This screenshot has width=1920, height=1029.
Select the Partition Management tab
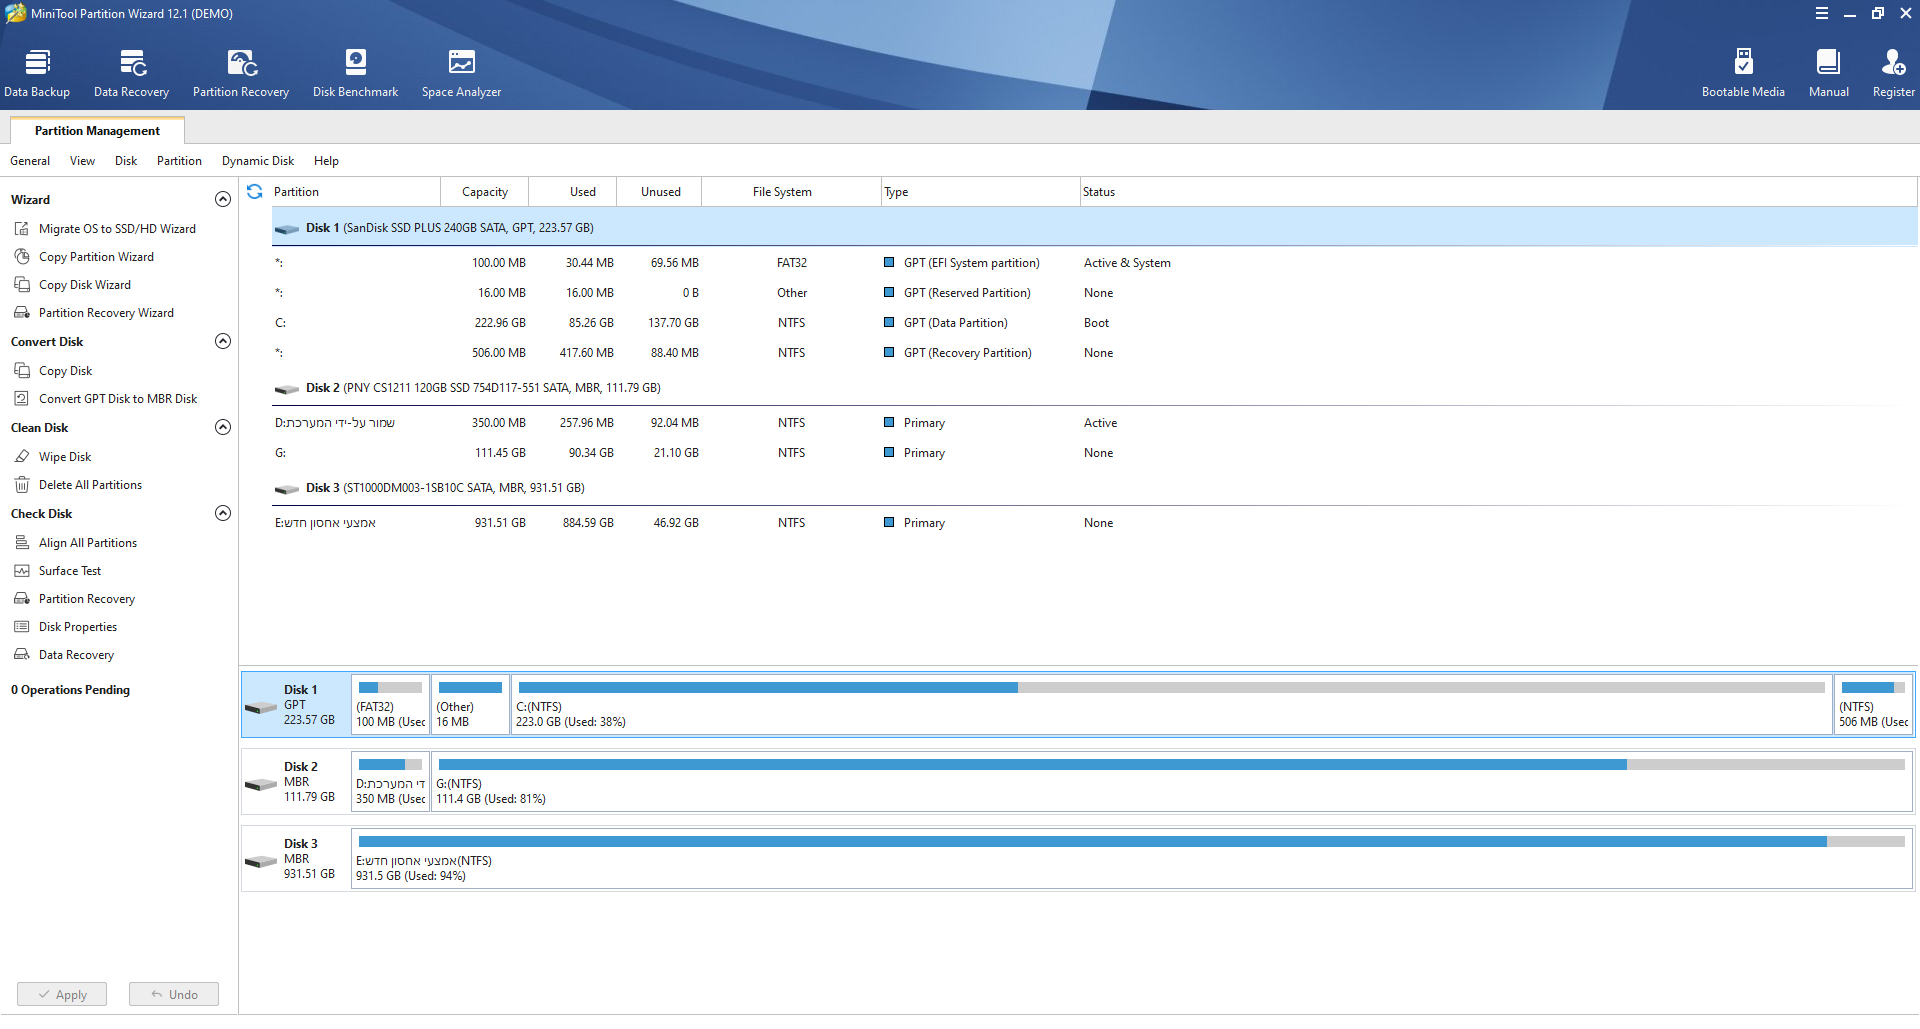point(97,131)
